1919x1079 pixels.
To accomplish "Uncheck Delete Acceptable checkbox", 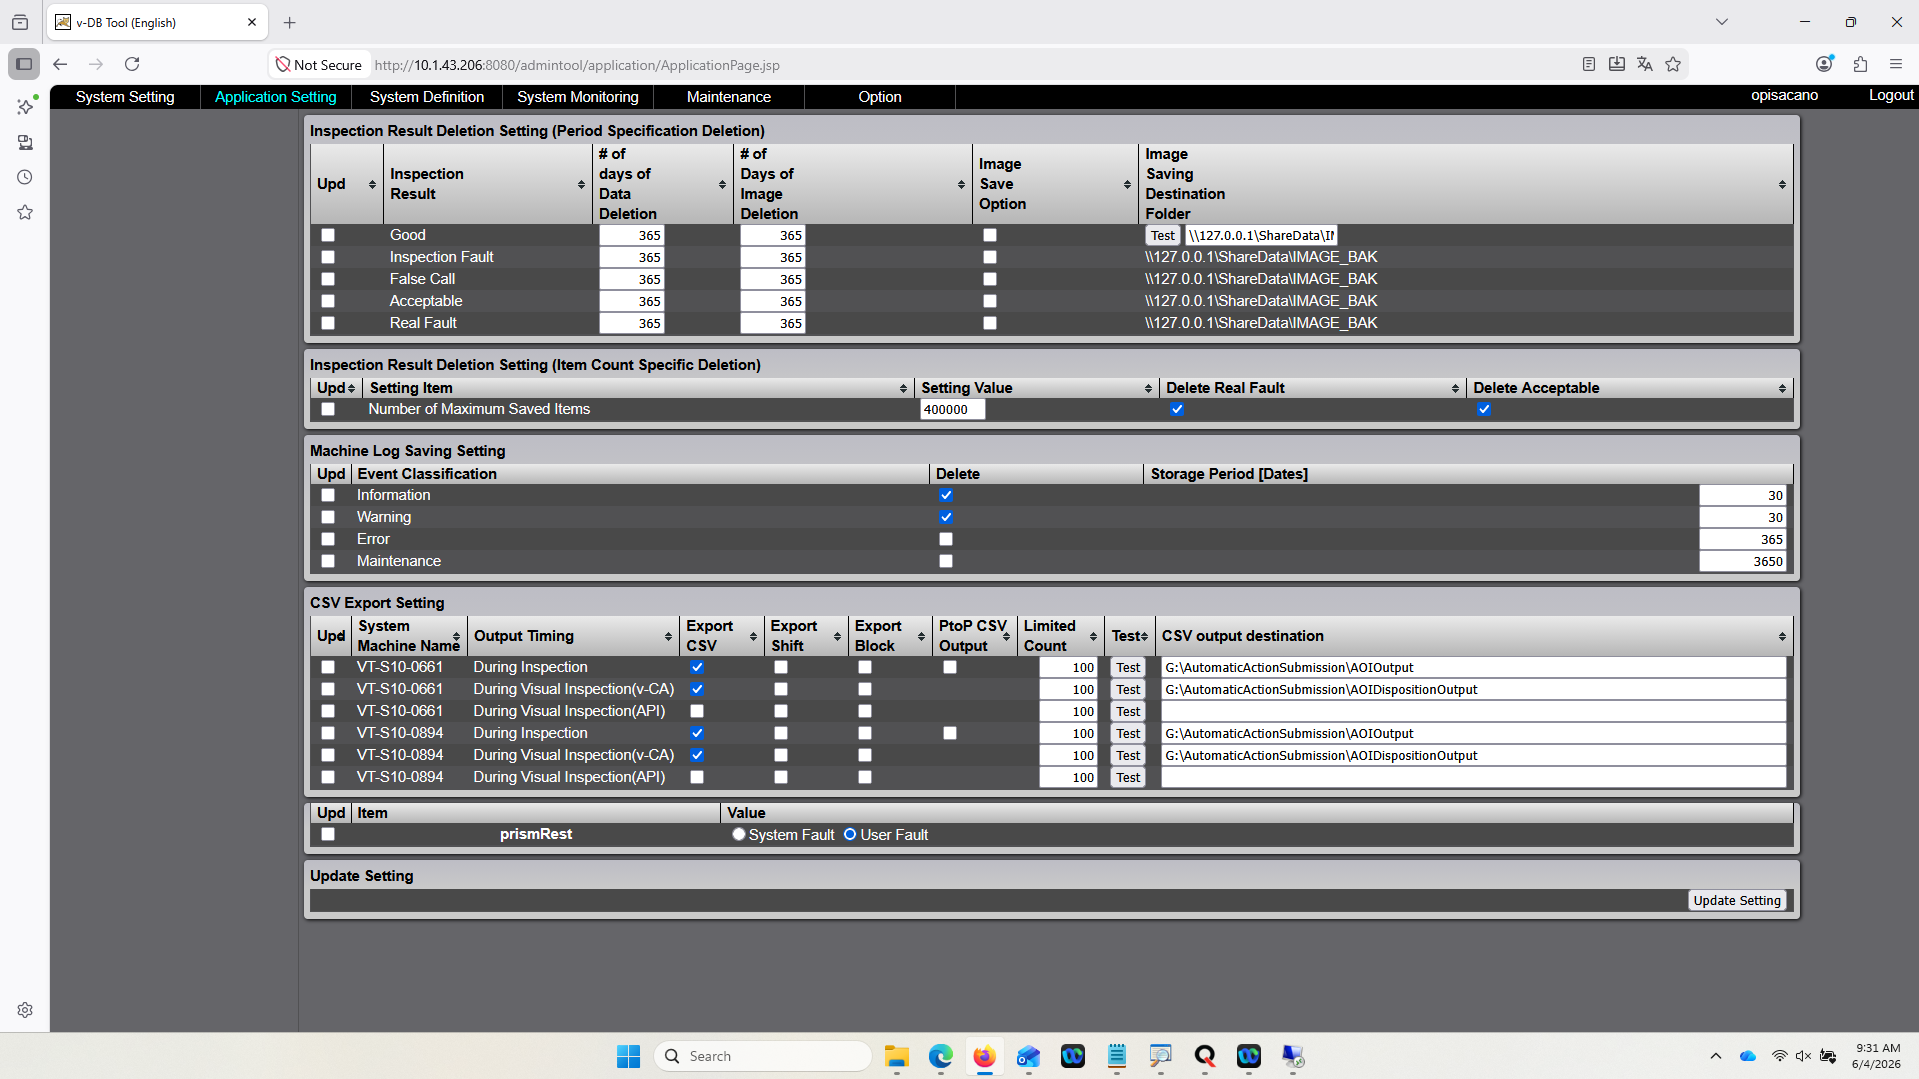I will tap(1484, 409).
